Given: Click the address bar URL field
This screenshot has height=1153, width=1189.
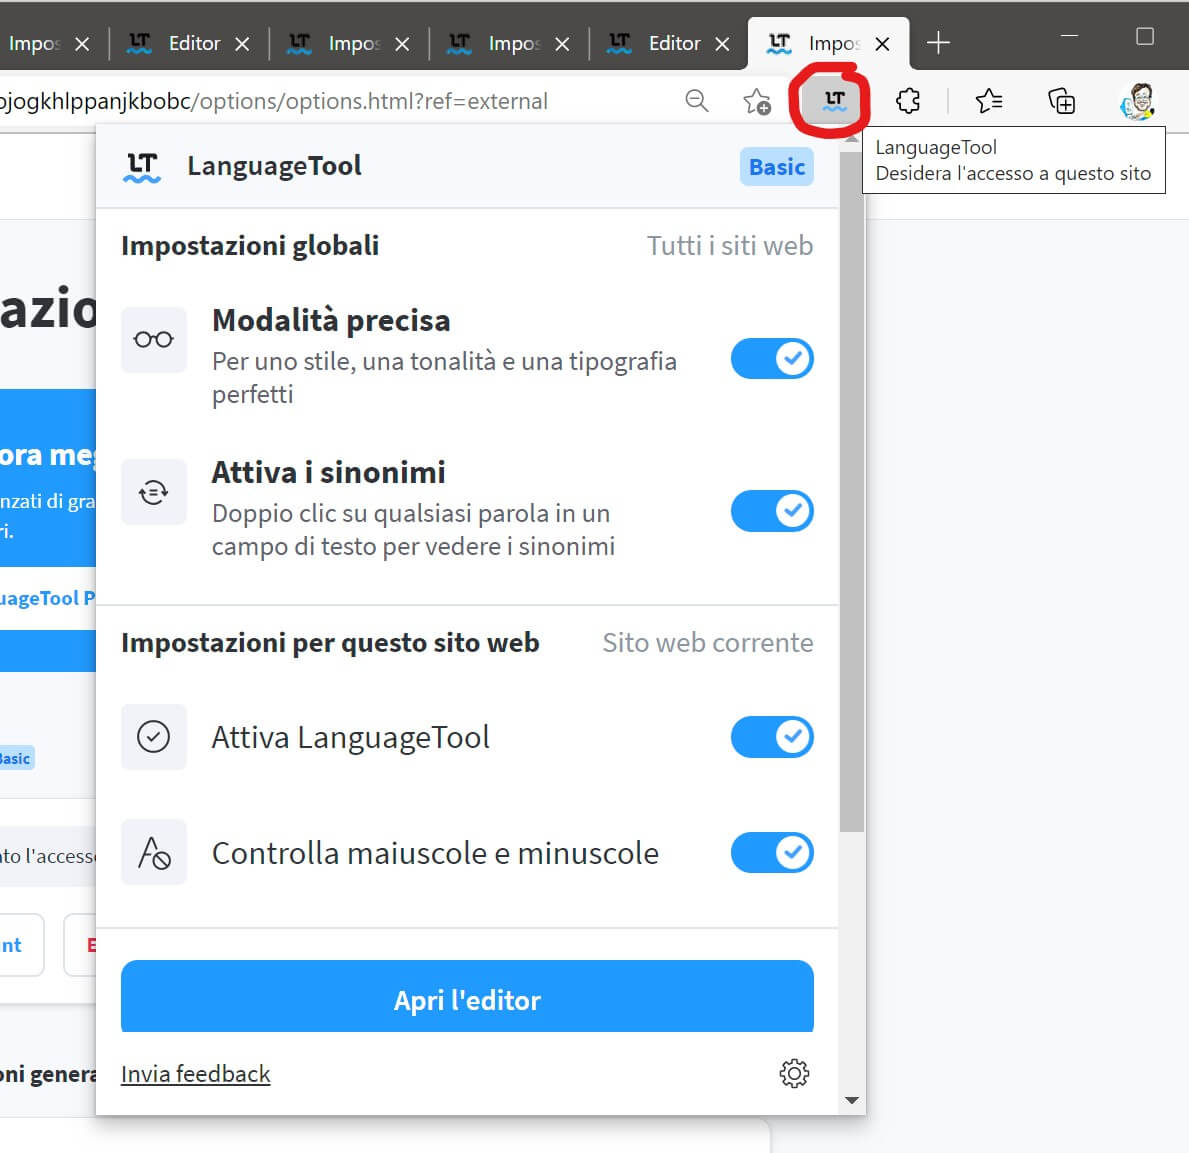Looking at the screenshot, I should (x=300, y=101).
